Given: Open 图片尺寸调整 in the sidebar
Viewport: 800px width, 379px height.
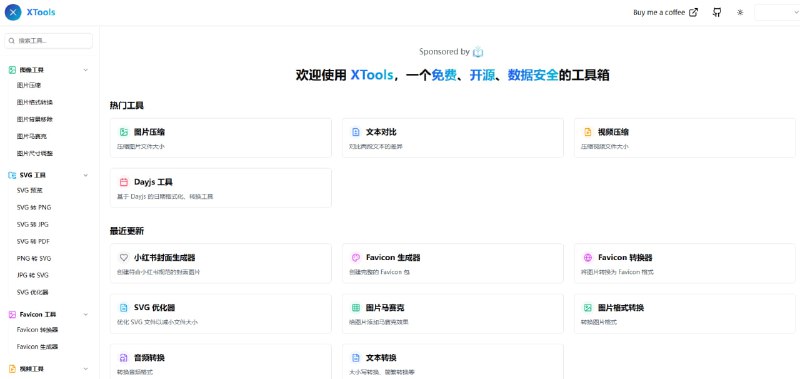Looking at the screenshot, I should pyautogui.click(x=35, y=153).
